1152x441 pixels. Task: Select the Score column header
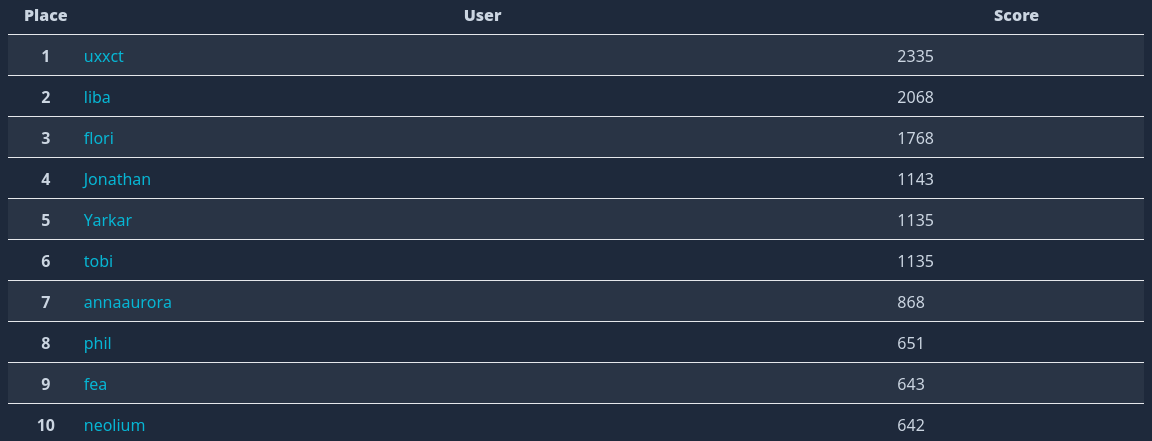coord(1016,15)
